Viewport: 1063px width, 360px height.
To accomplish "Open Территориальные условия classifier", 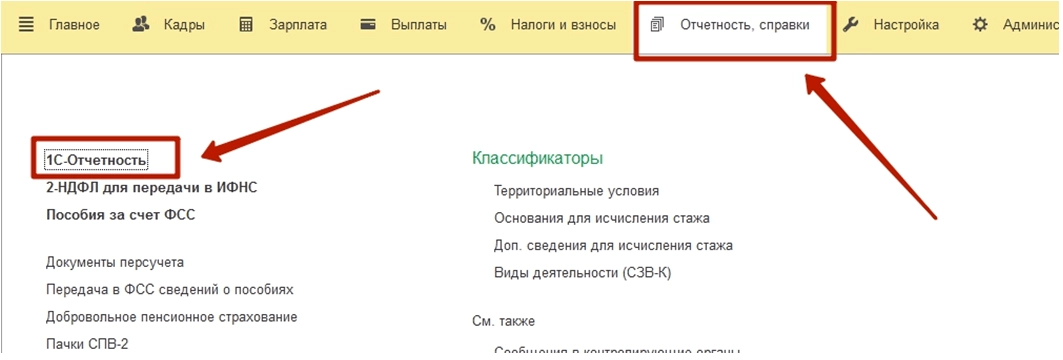I will [576, 191].
